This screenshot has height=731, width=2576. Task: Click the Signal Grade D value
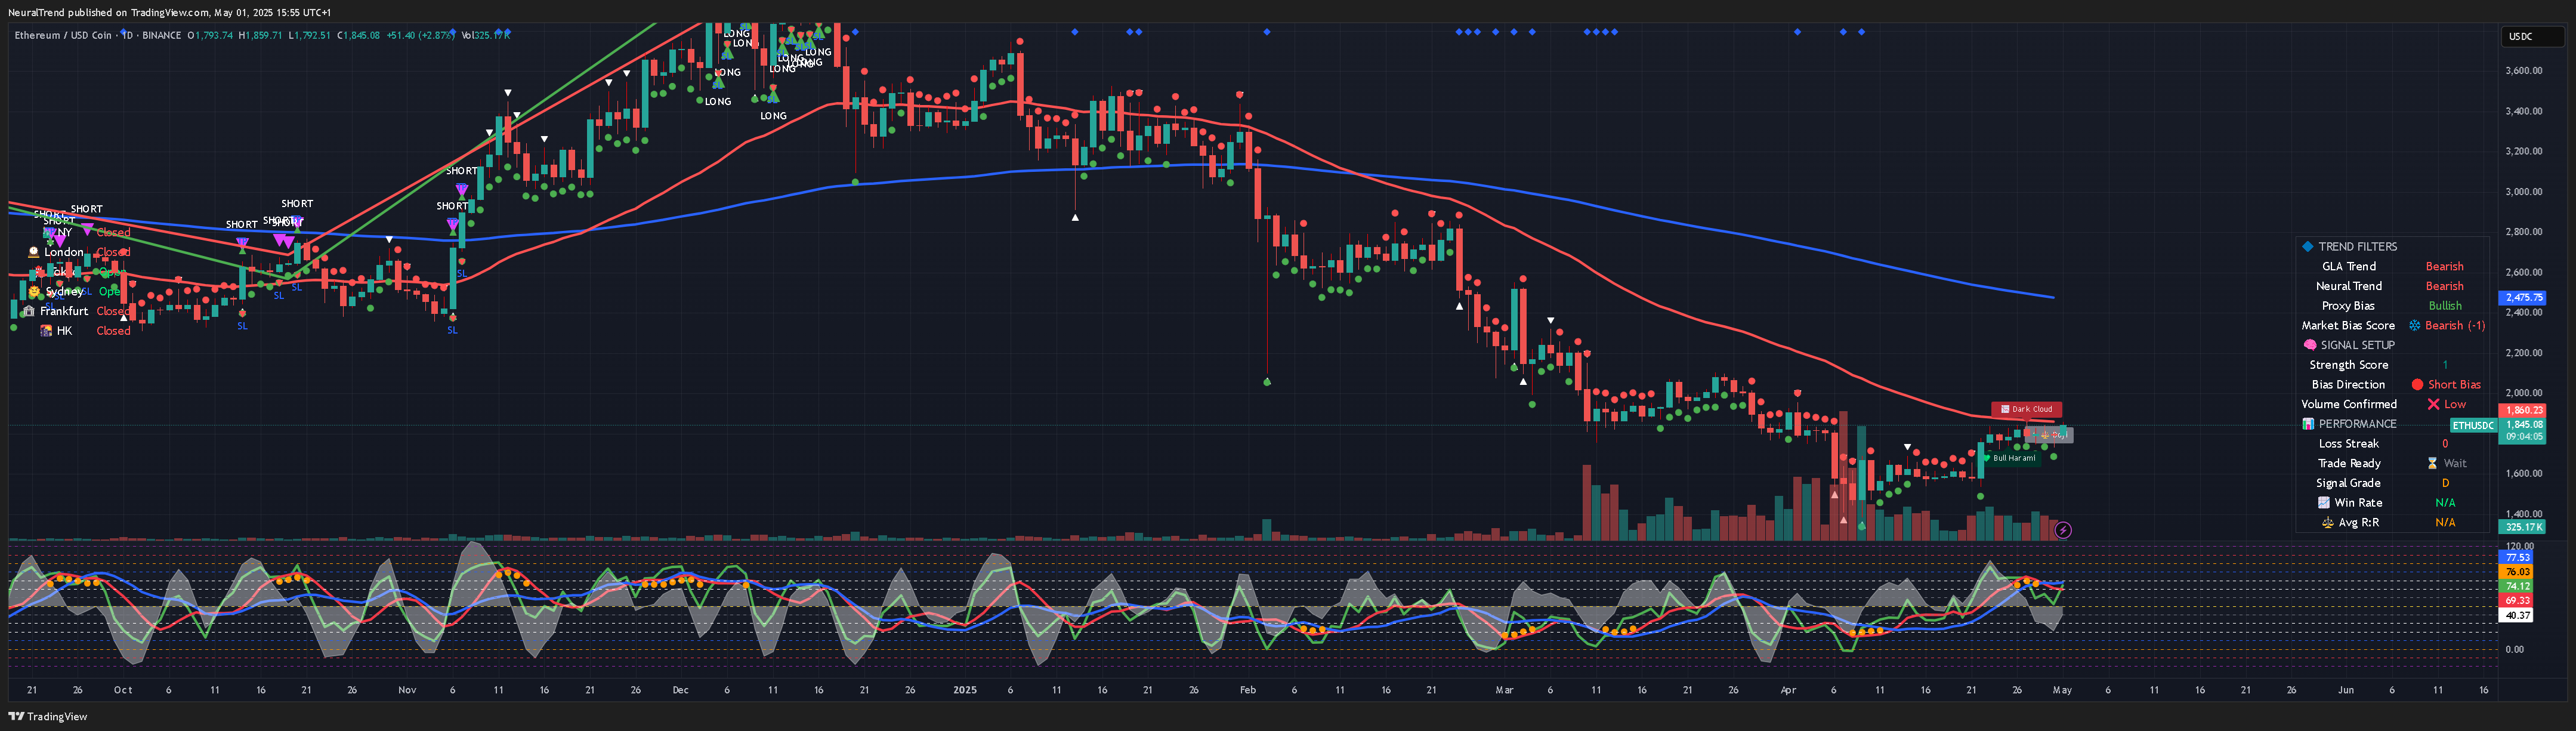2445,483
